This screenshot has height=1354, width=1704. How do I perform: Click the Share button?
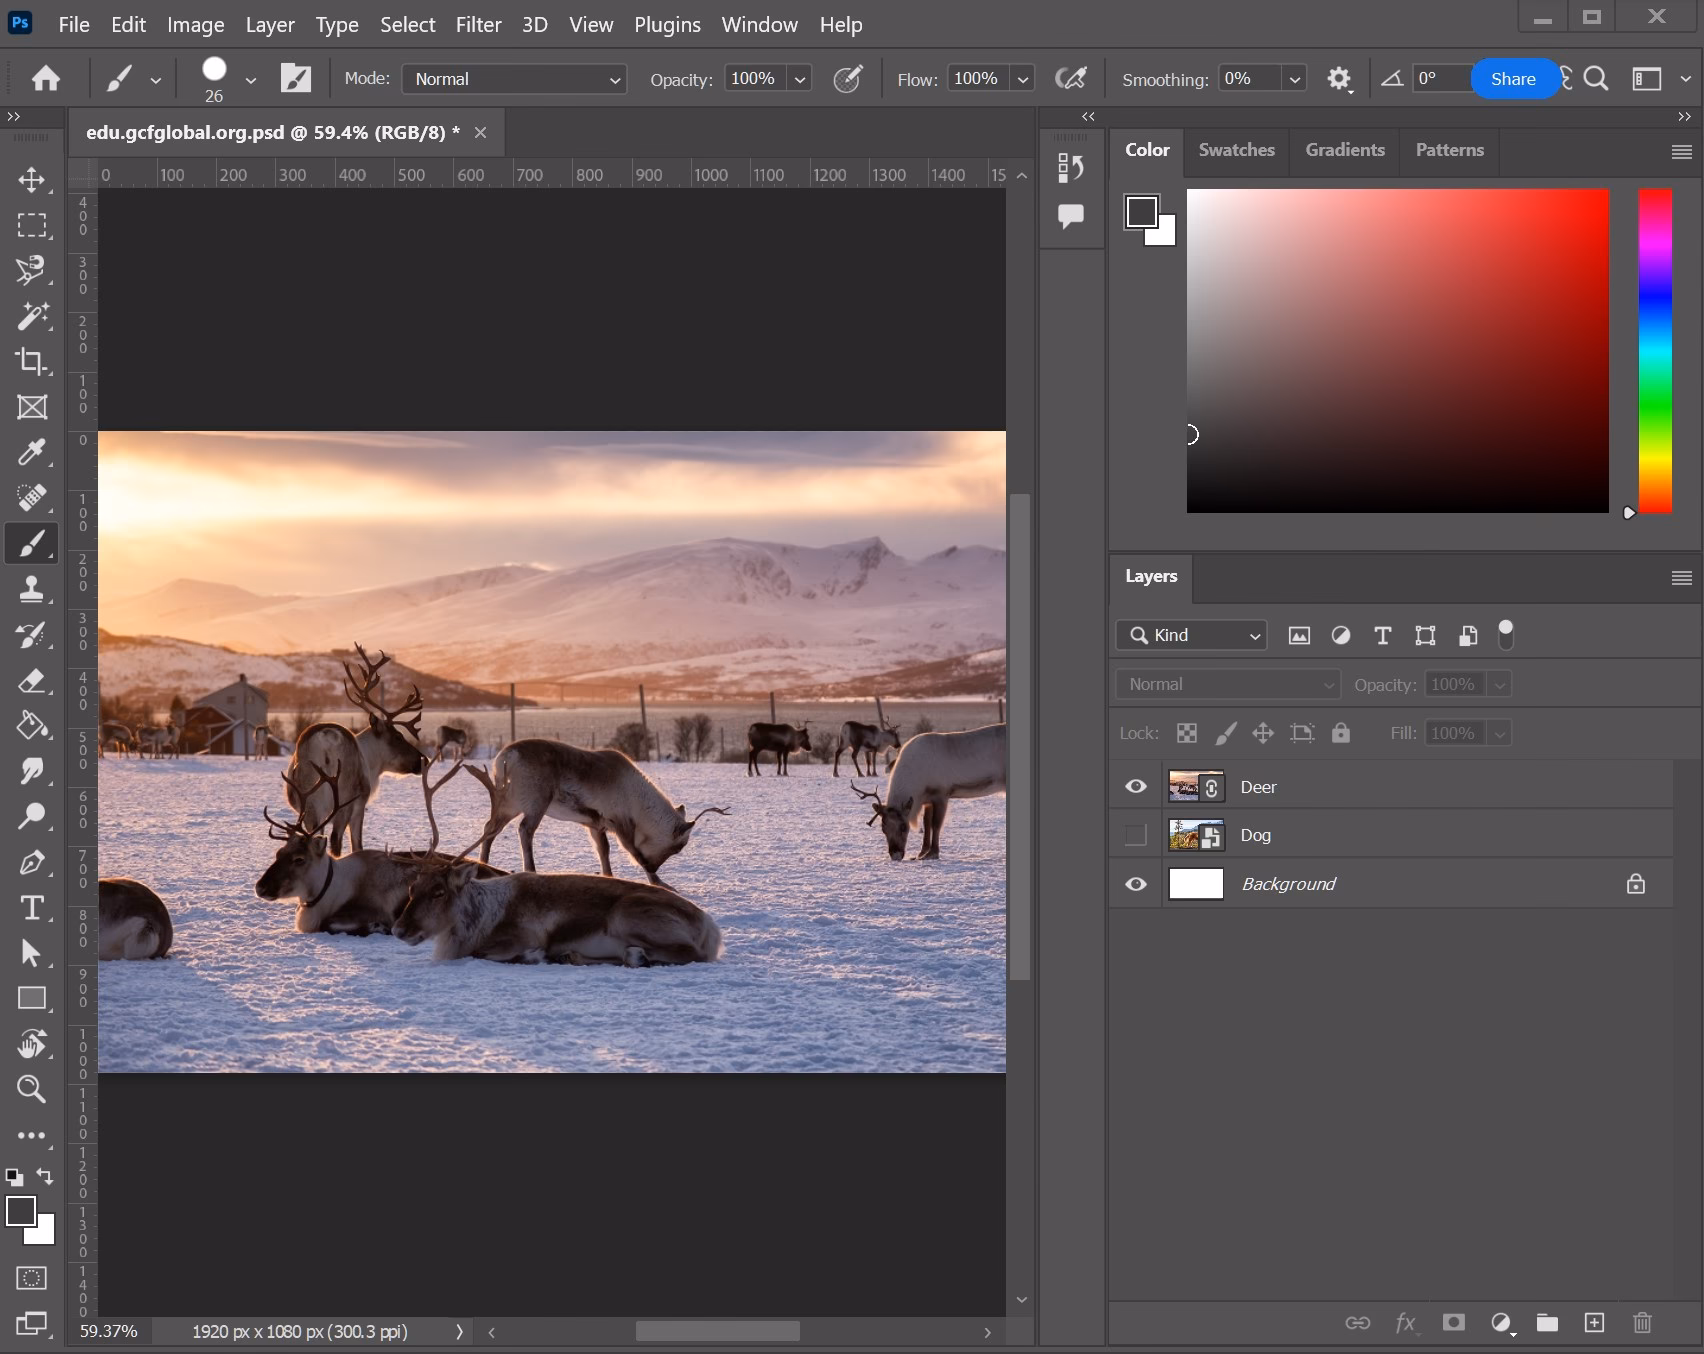(x=1513, y=79)
